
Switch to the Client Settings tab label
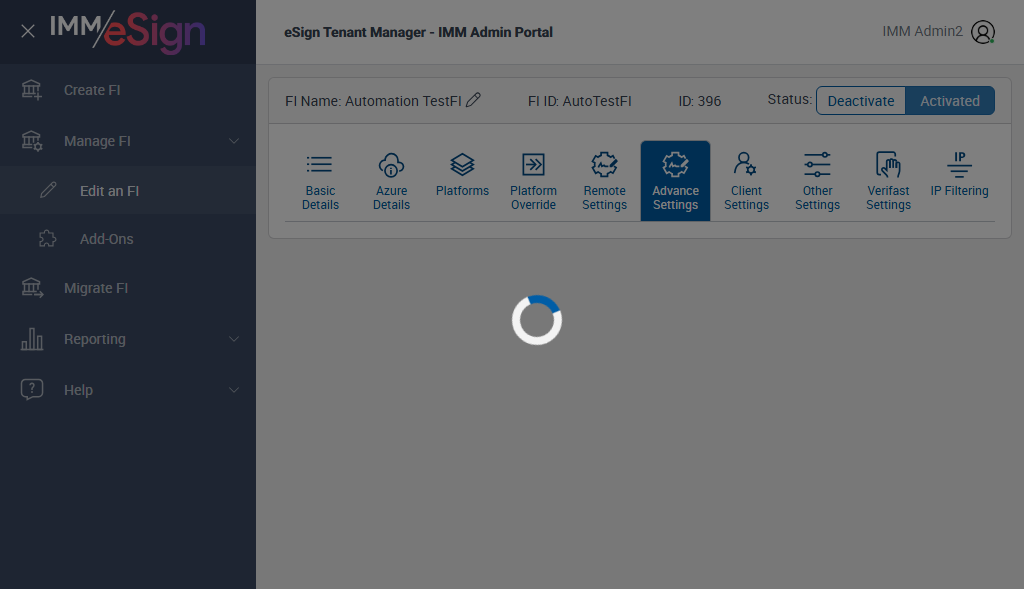[x=746, y=198]
